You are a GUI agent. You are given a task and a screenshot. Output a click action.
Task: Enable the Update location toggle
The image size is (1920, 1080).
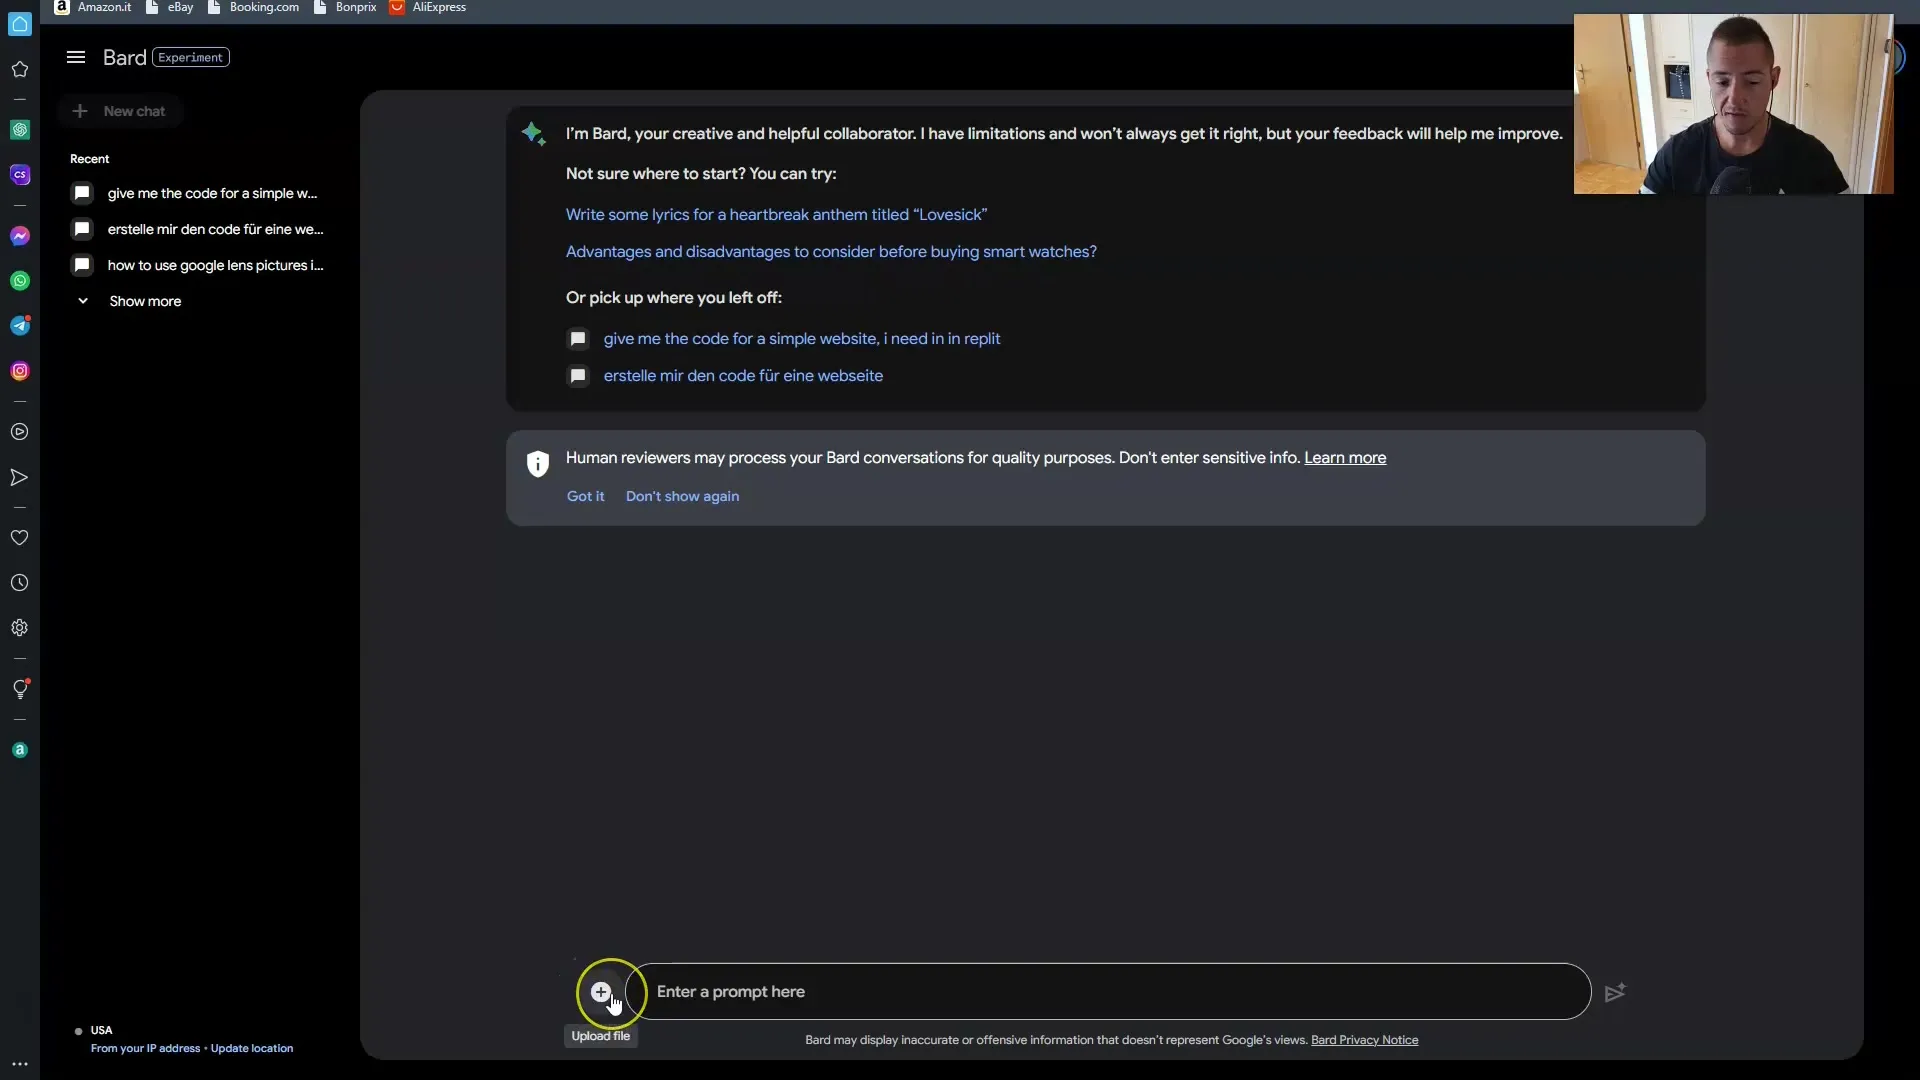click(252, 1048)
